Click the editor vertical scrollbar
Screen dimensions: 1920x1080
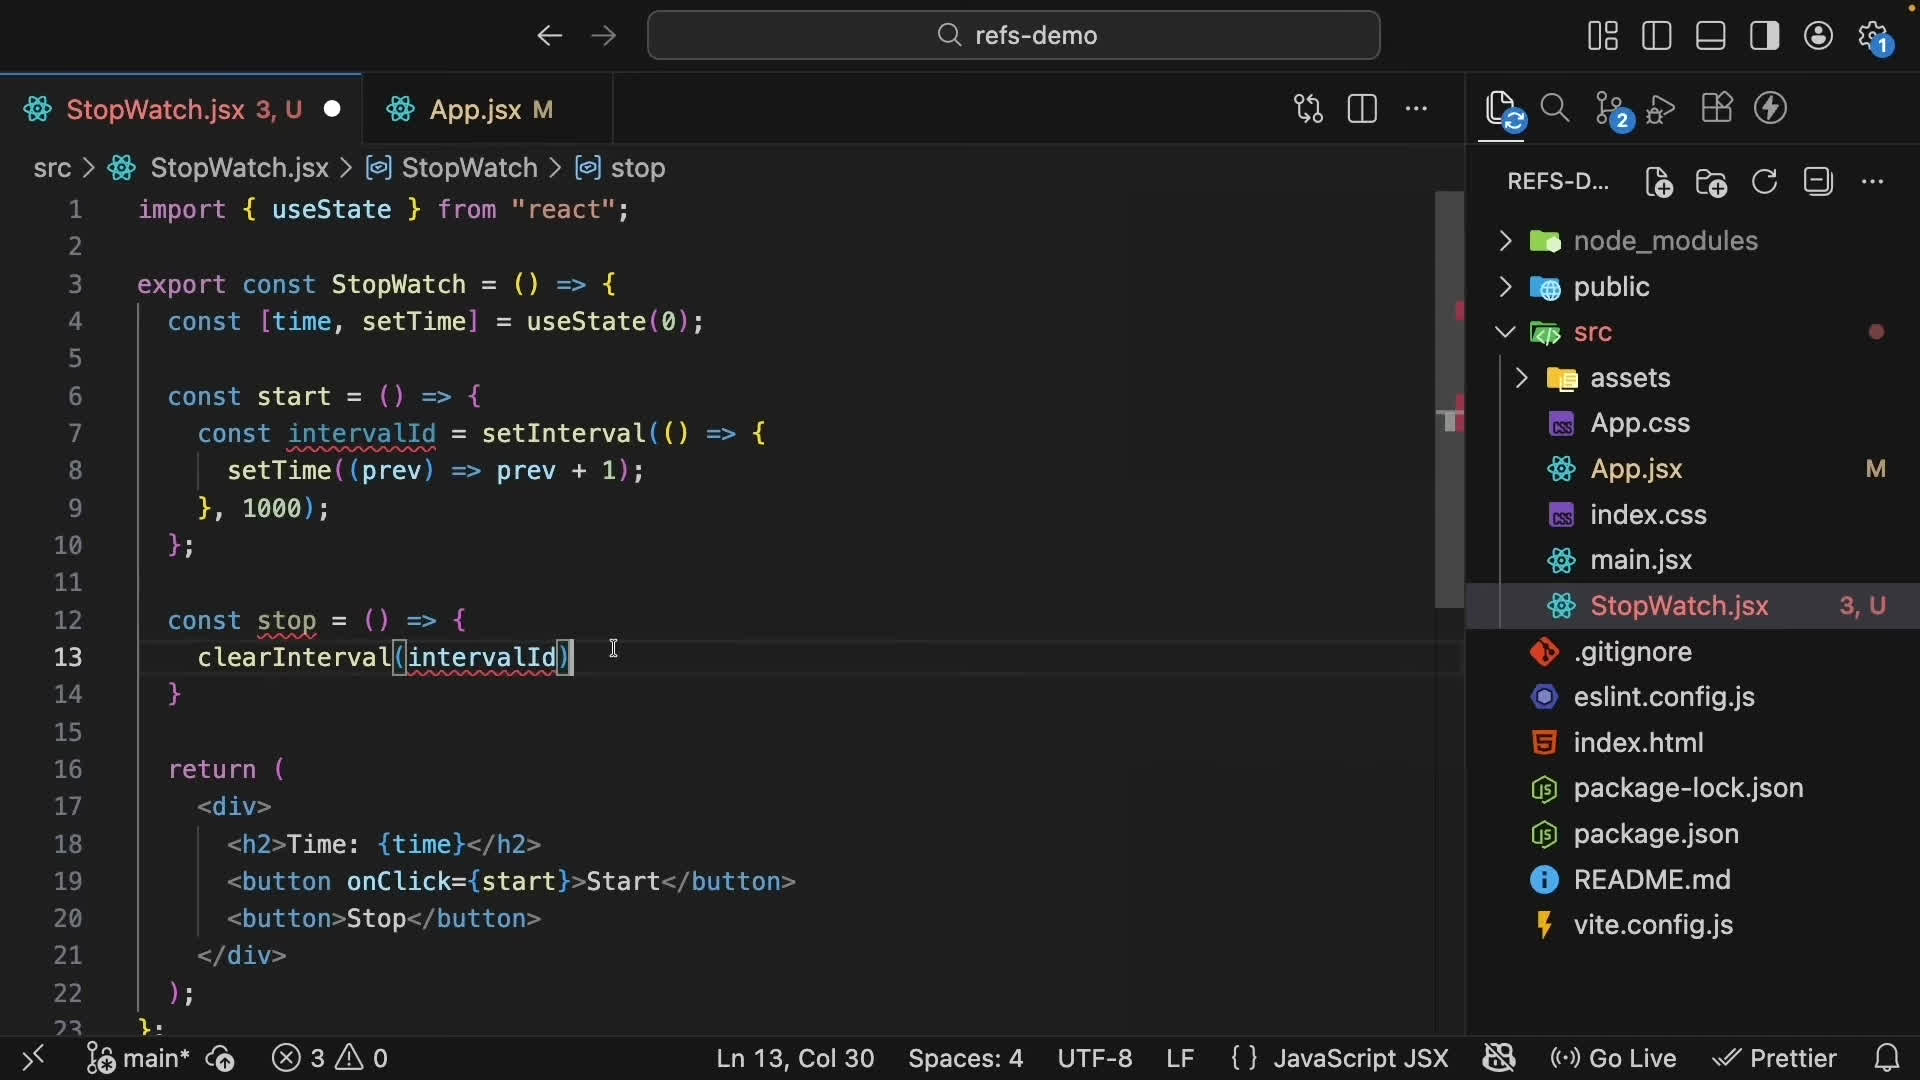tap(1450, 400)
